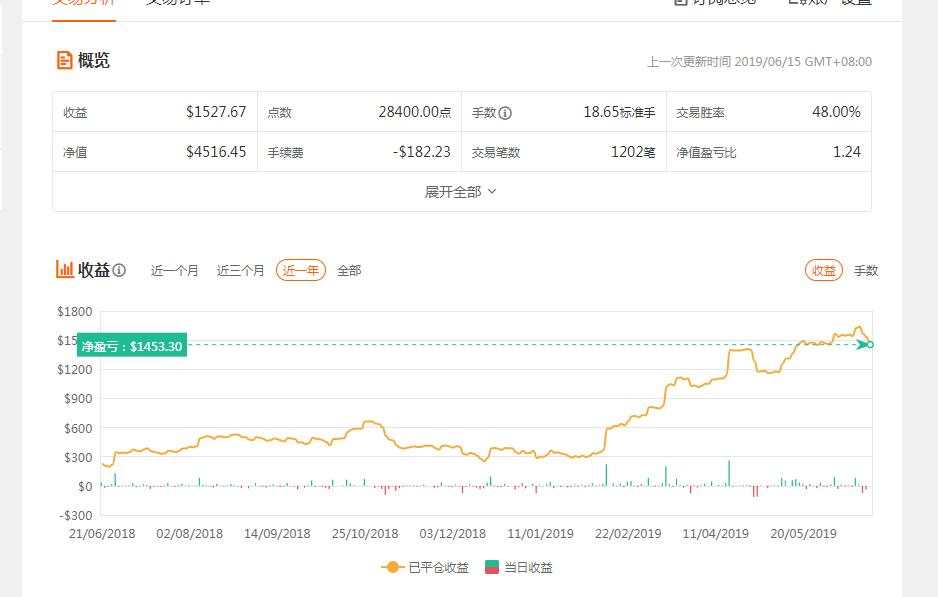
Task: Select the 近三个月 time range
Action: pos(240,270)
